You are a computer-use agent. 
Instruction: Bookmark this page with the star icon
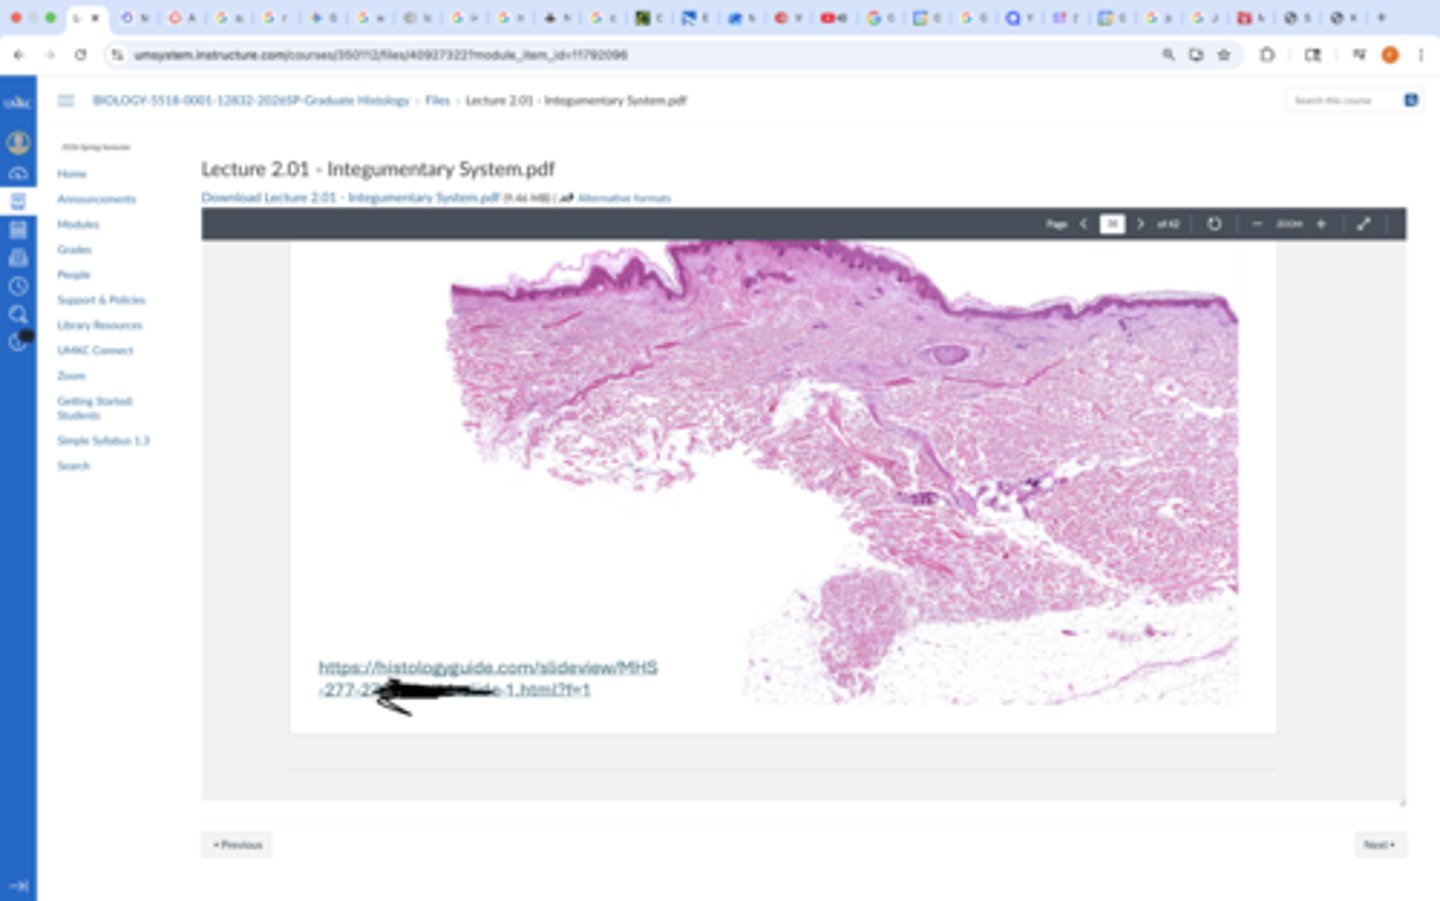[x=1224, y=55]
